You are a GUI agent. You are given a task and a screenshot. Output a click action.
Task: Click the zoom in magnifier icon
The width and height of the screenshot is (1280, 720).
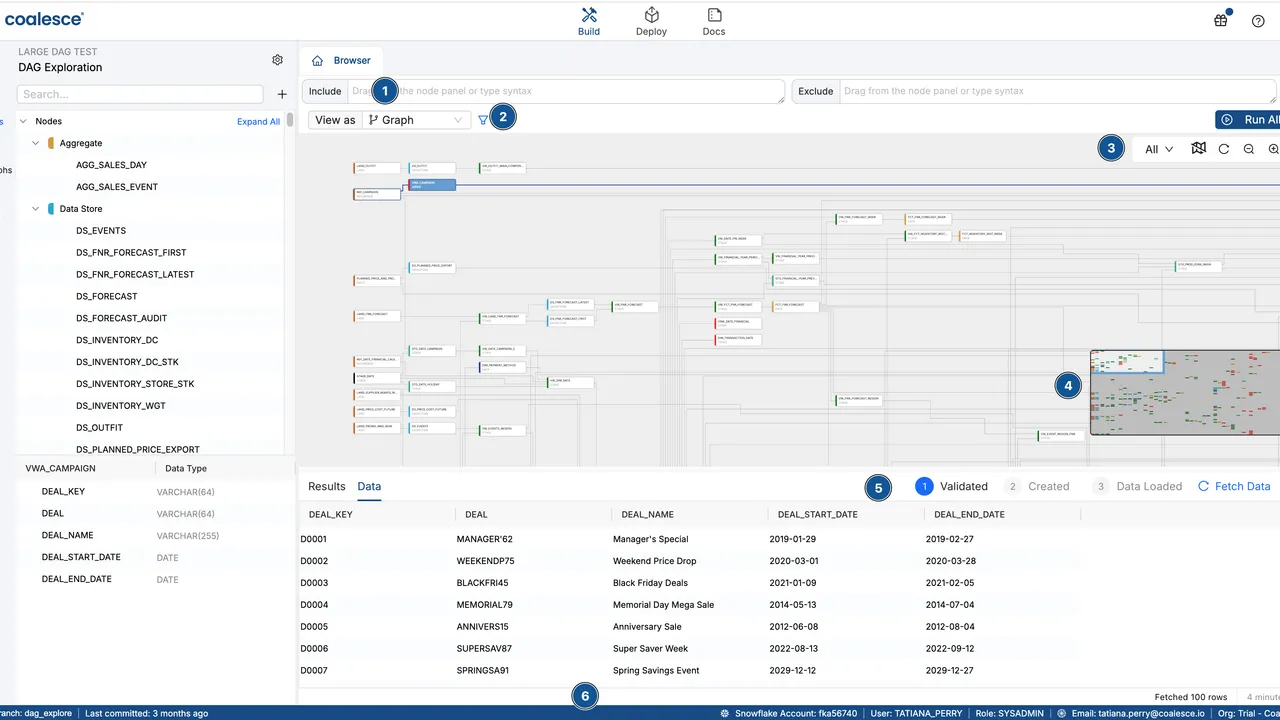pyautogui.click(x=1274, y=149)
